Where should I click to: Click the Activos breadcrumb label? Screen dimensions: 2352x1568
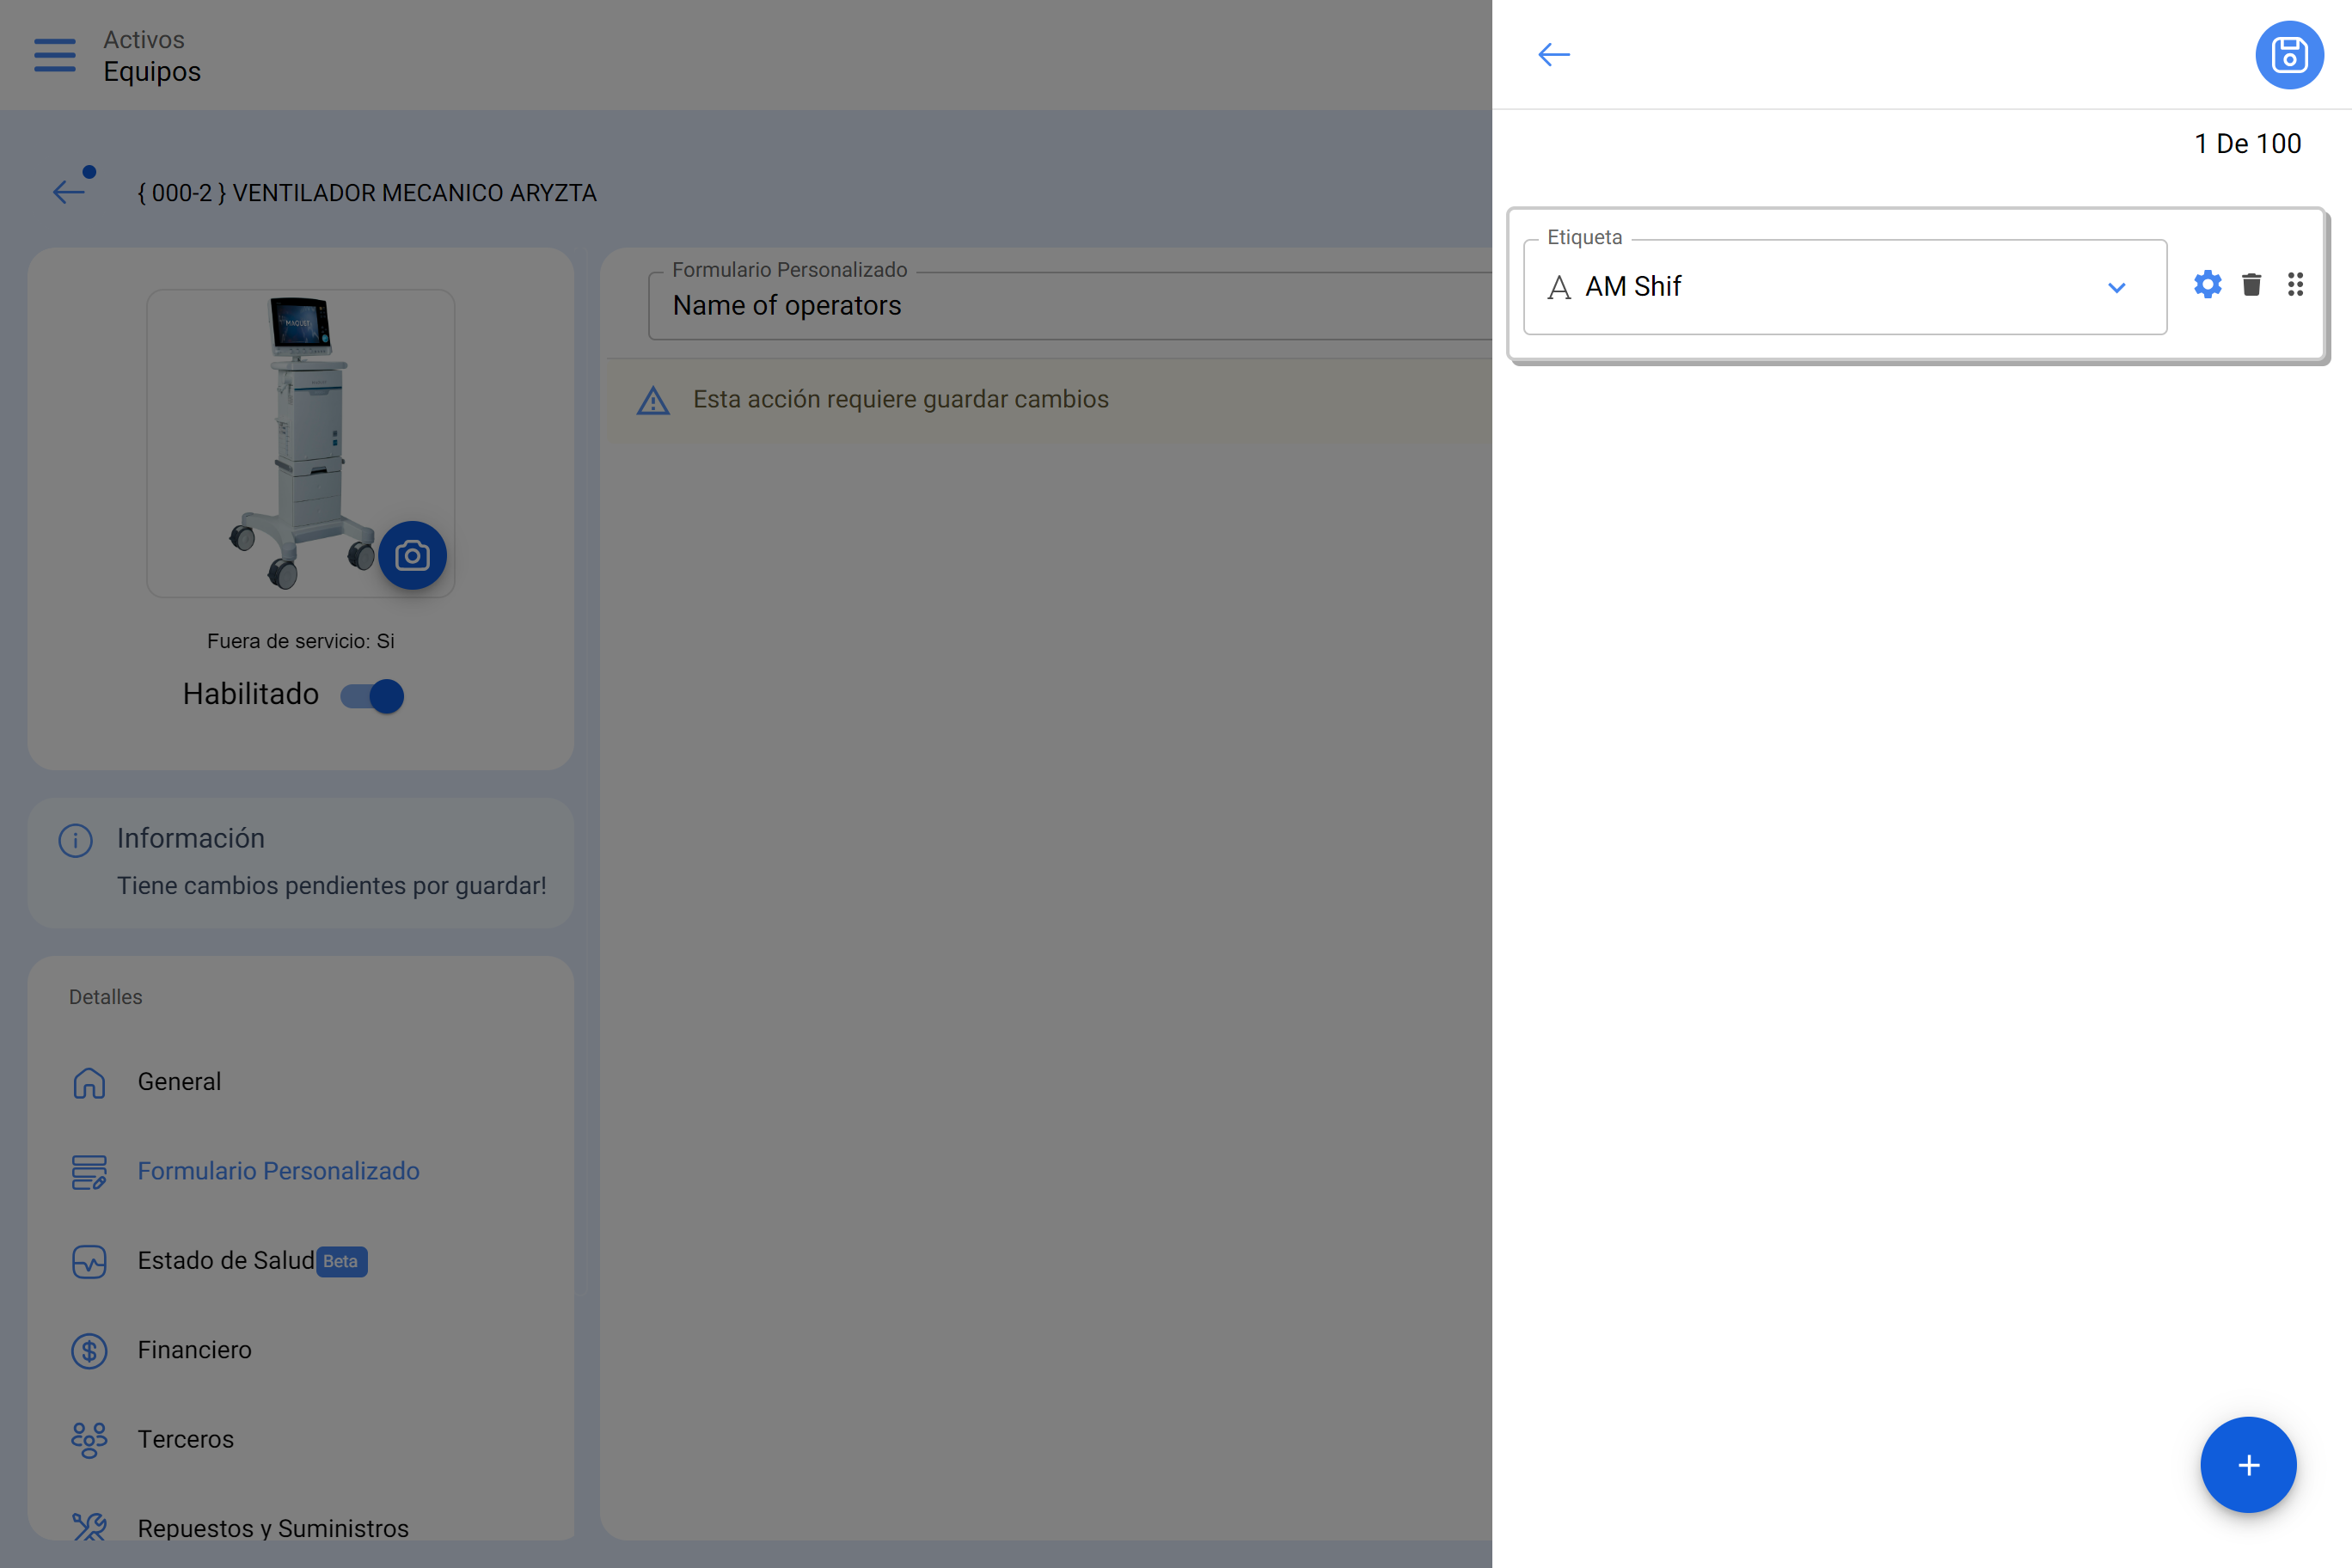pos(144,40)
